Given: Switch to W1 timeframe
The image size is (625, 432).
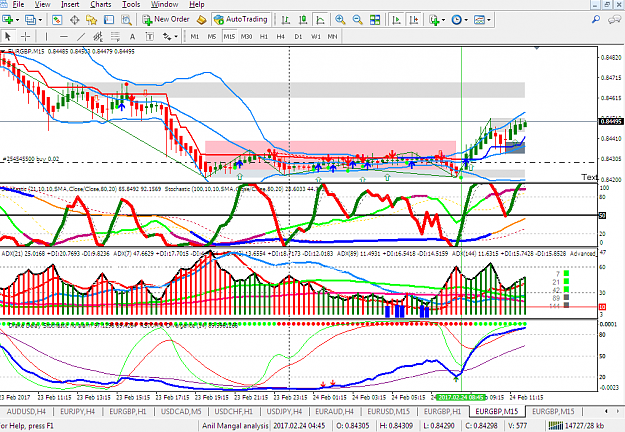Looking at the screenshot, I should click(316, 37).
